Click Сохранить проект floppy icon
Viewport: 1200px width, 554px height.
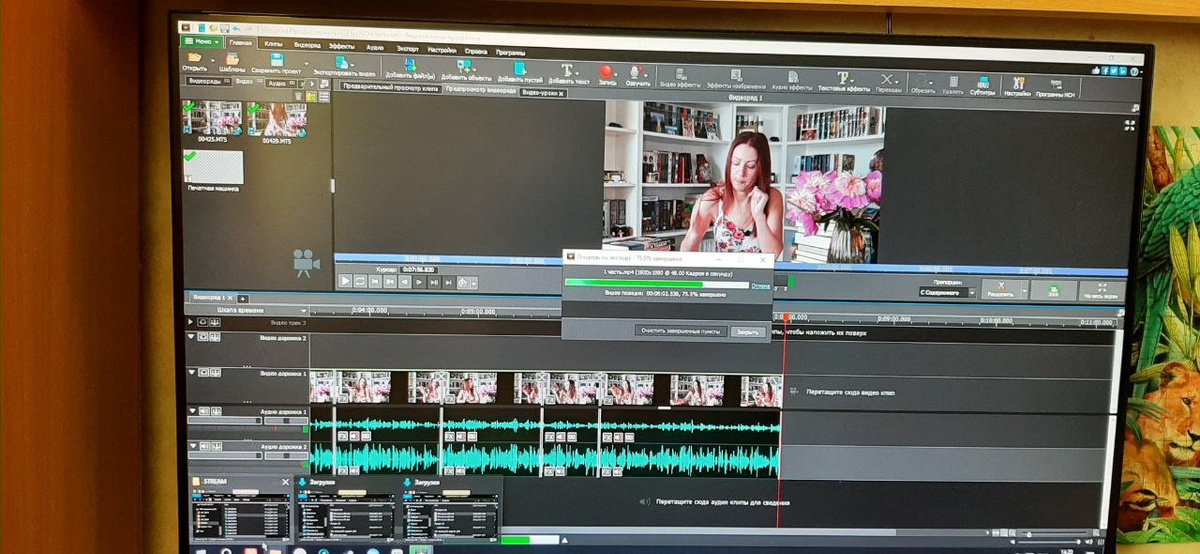coord(277,60)
